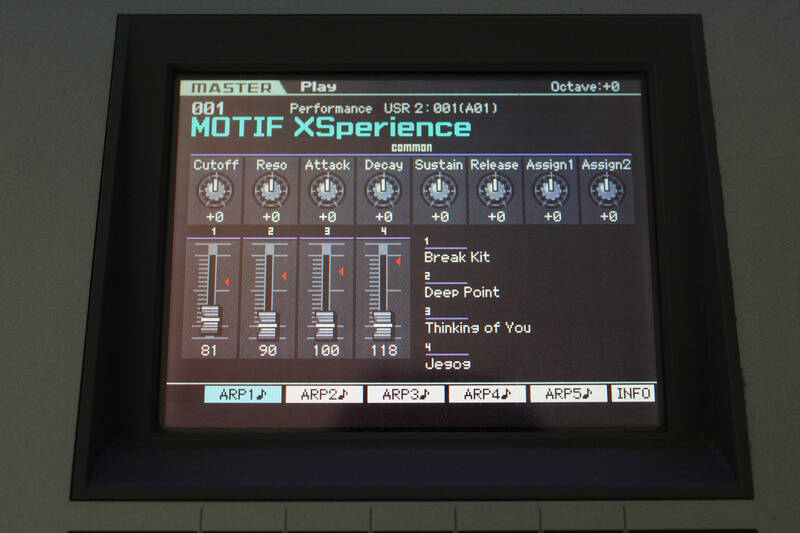Click the Octave:+0 indicator
This screenshot has height=533, width=800.
pyautogui.click(x=585, y=87)
